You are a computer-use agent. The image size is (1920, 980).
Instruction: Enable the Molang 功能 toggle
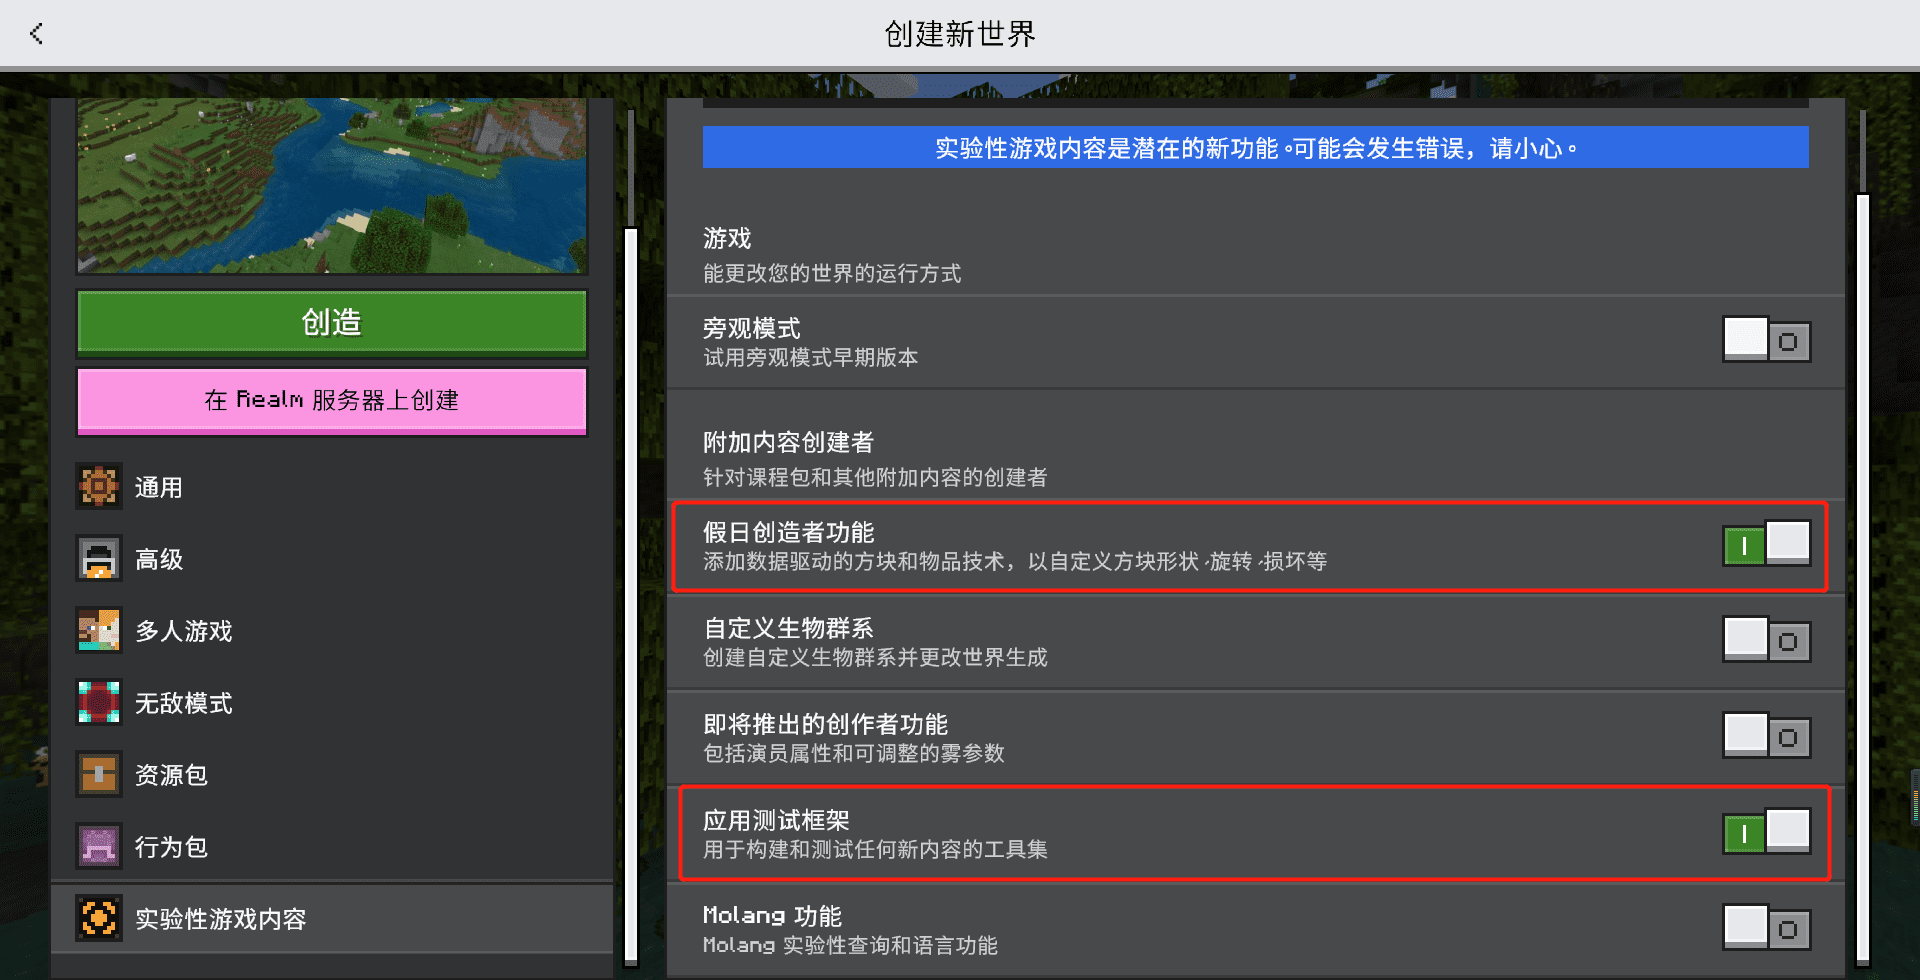[1767, 929]
